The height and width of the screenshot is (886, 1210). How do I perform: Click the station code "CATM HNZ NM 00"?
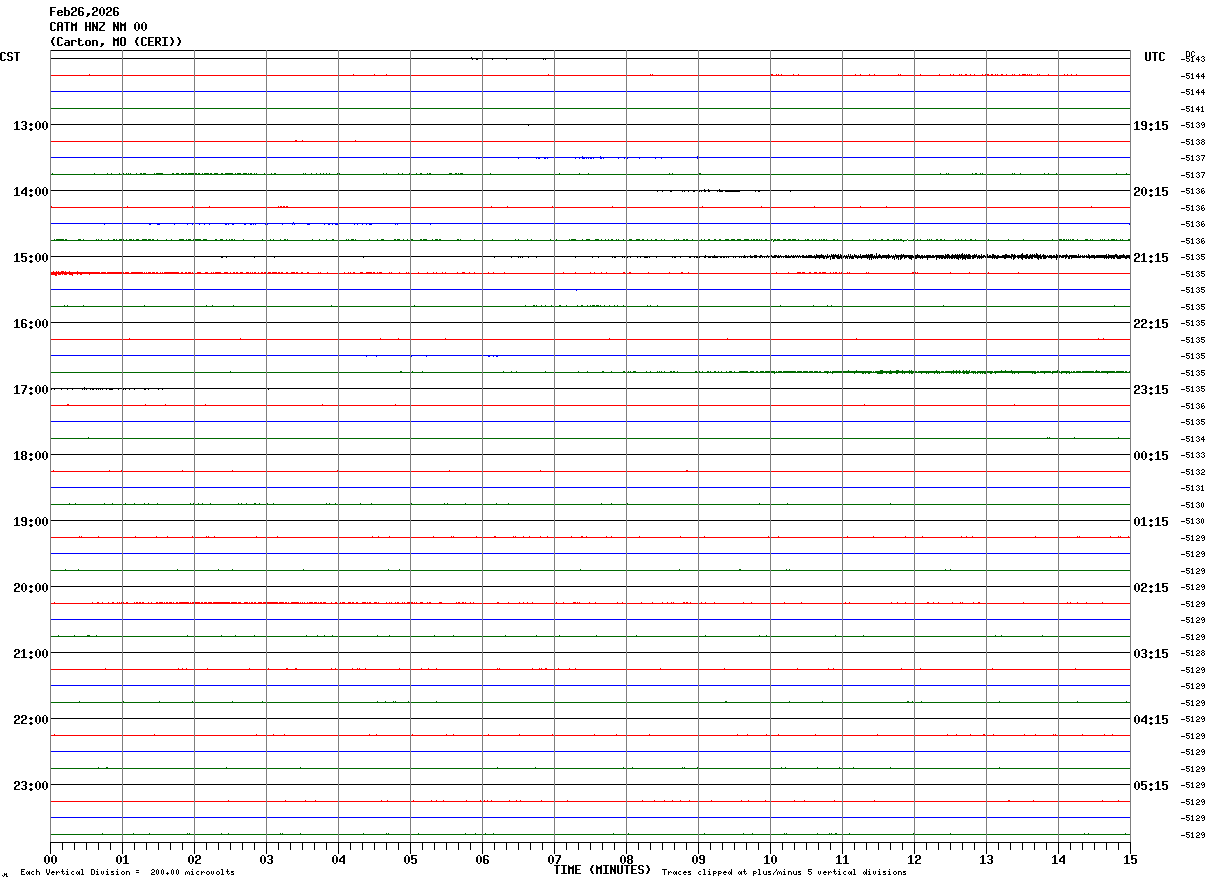click(98, 27)
